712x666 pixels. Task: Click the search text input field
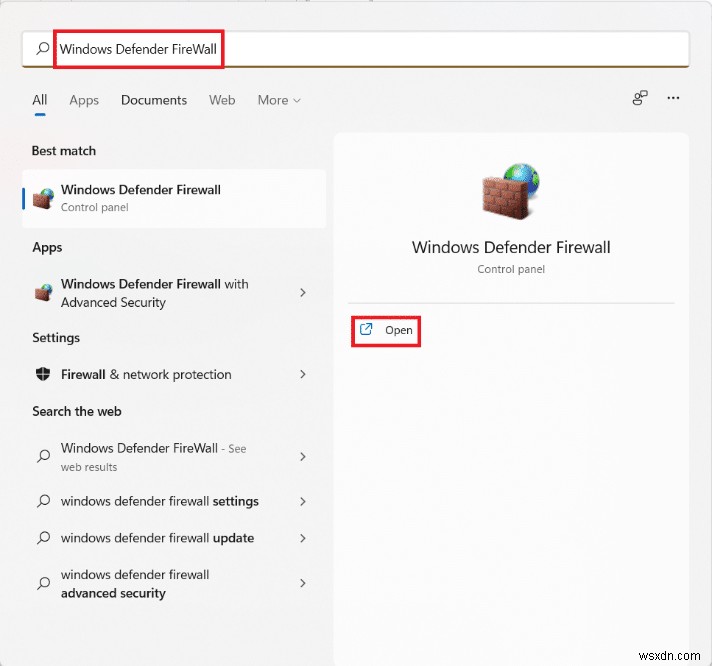370,48
